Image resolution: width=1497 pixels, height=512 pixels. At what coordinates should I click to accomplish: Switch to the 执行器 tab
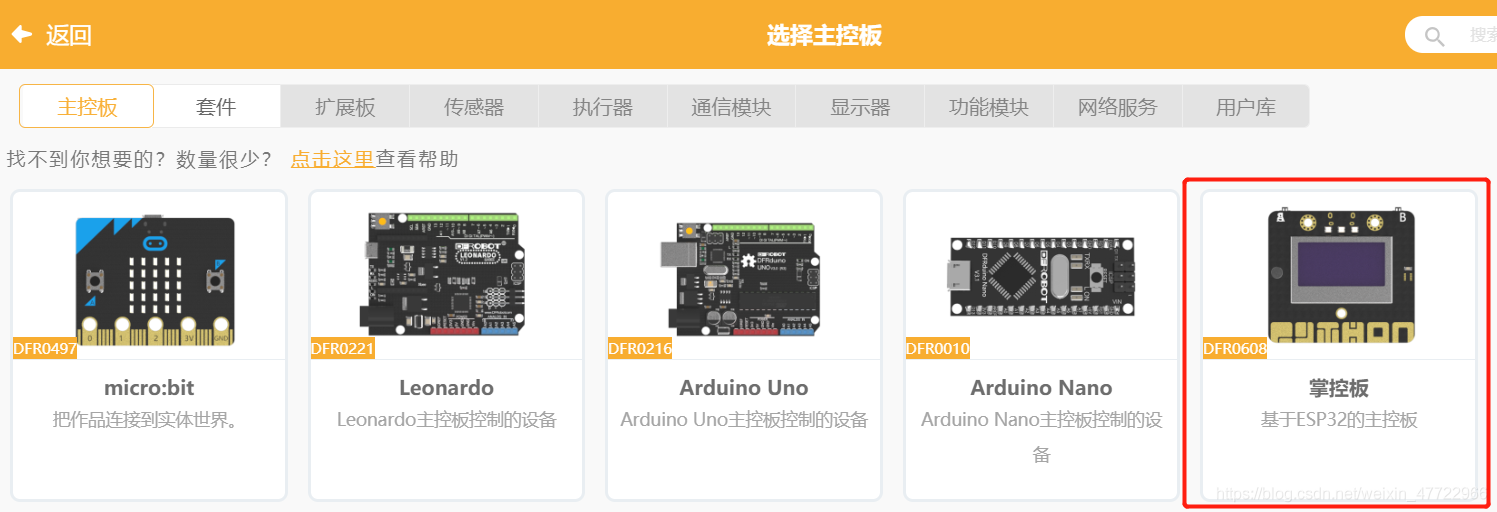click(603, 106)
